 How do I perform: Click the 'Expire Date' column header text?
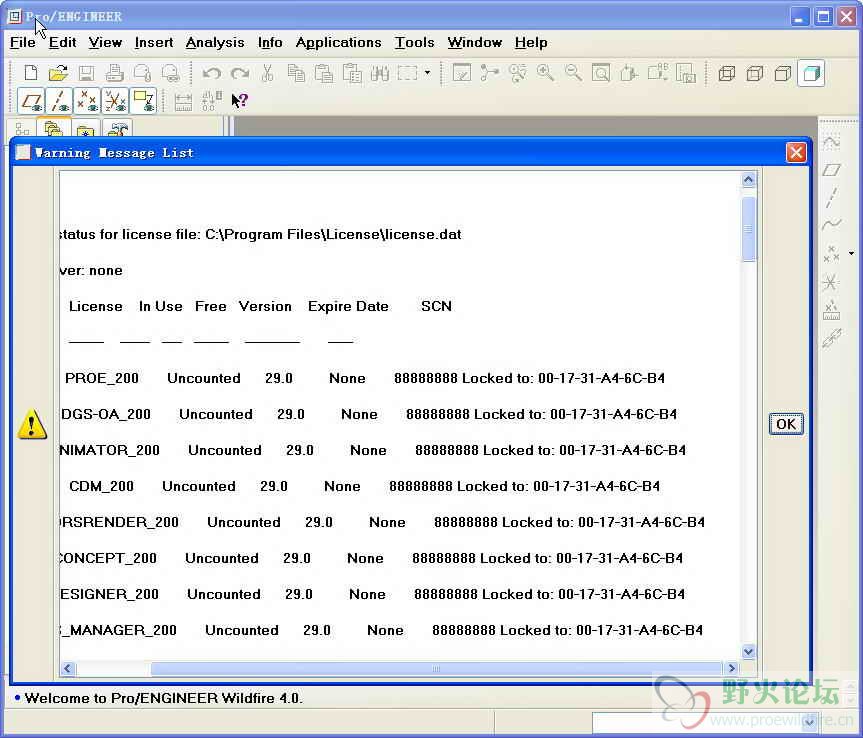348,306
